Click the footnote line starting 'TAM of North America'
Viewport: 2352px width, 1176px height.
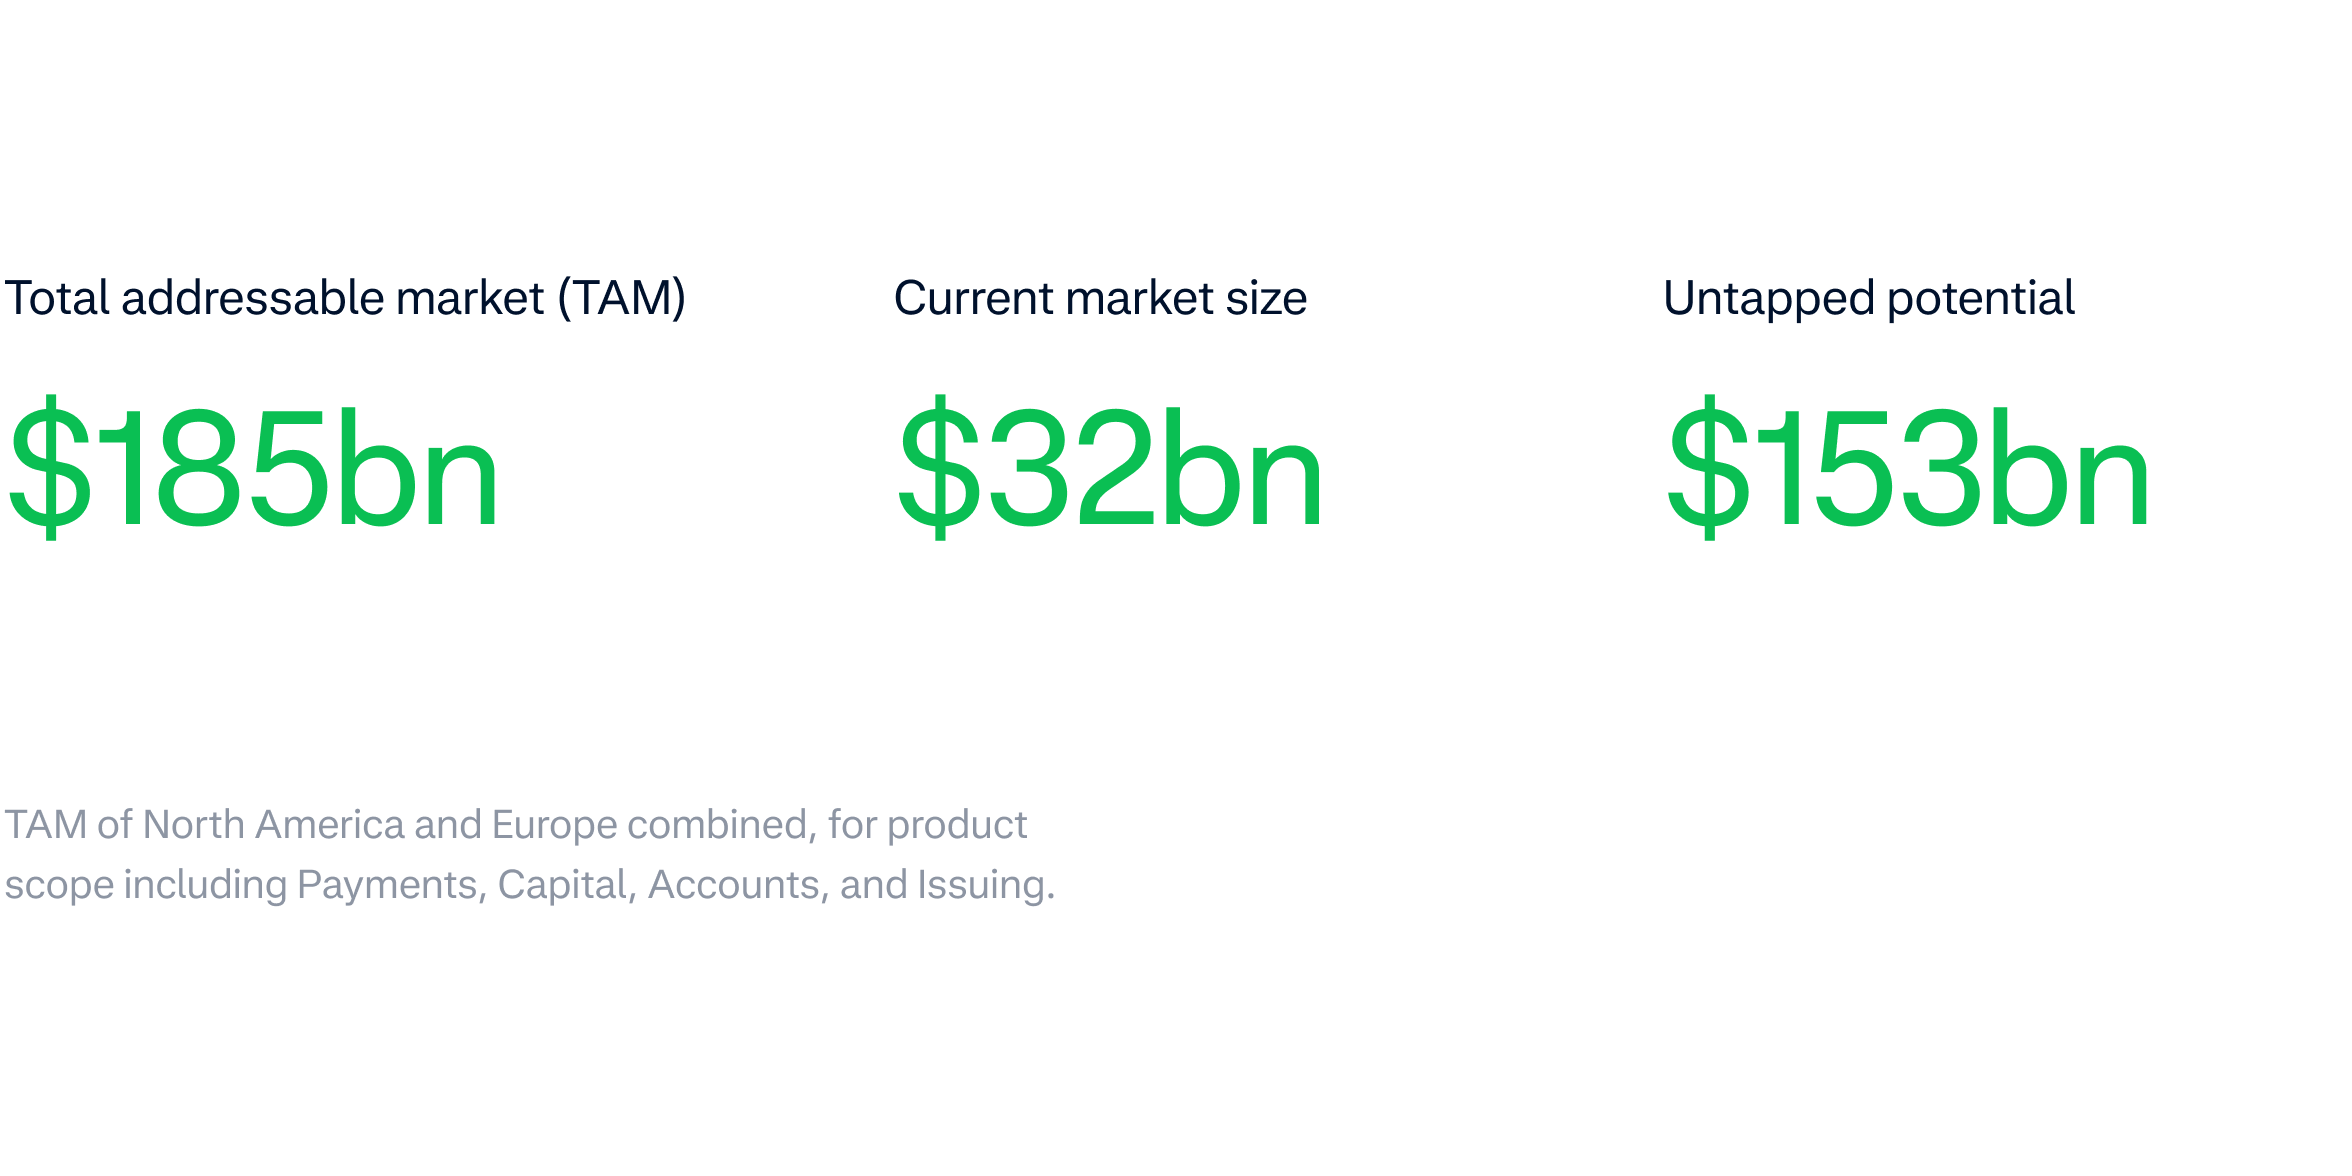point(515,825)
